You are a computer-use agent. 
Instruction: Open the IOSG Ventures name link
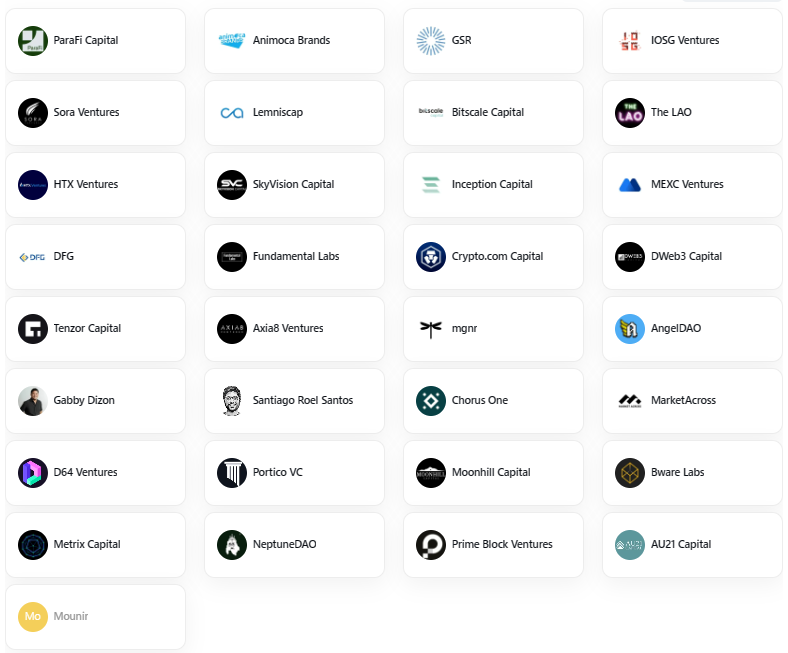tap(685, 40)
